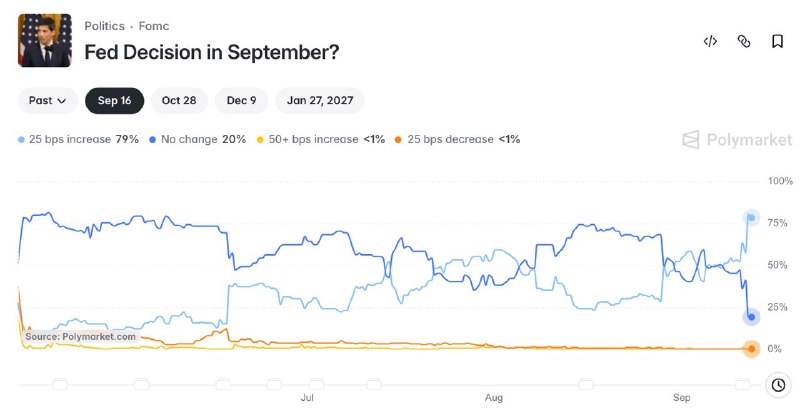Copy link using the chain icon
Viewport: 800px width, 414px height.
(744, 41)
